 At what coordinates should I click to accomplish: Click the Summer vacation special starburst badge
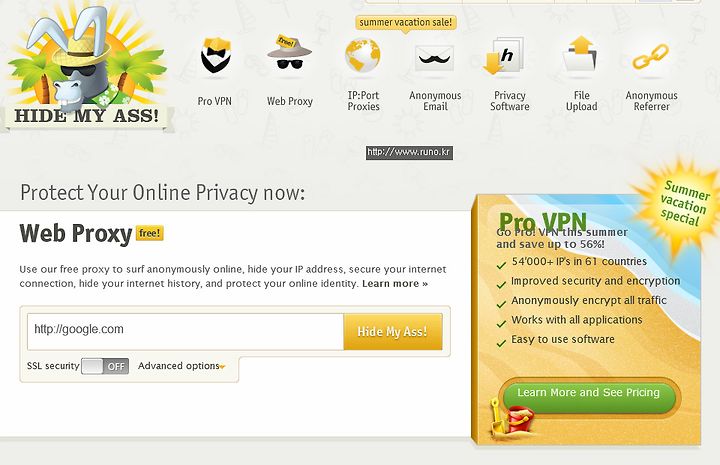pos(680,202)
